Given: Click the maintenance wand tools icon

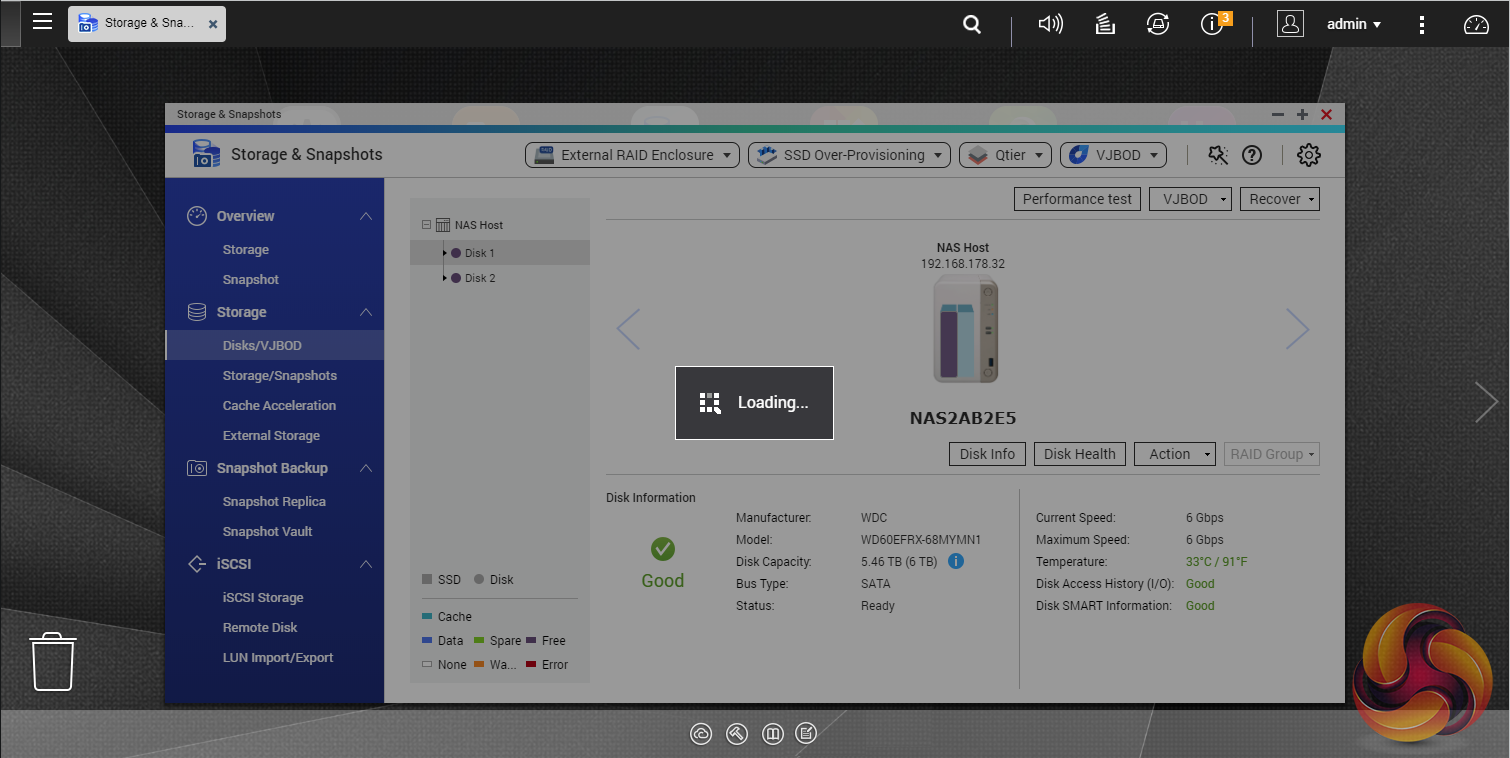Looking at the screenshot, I should (1217, 155).
